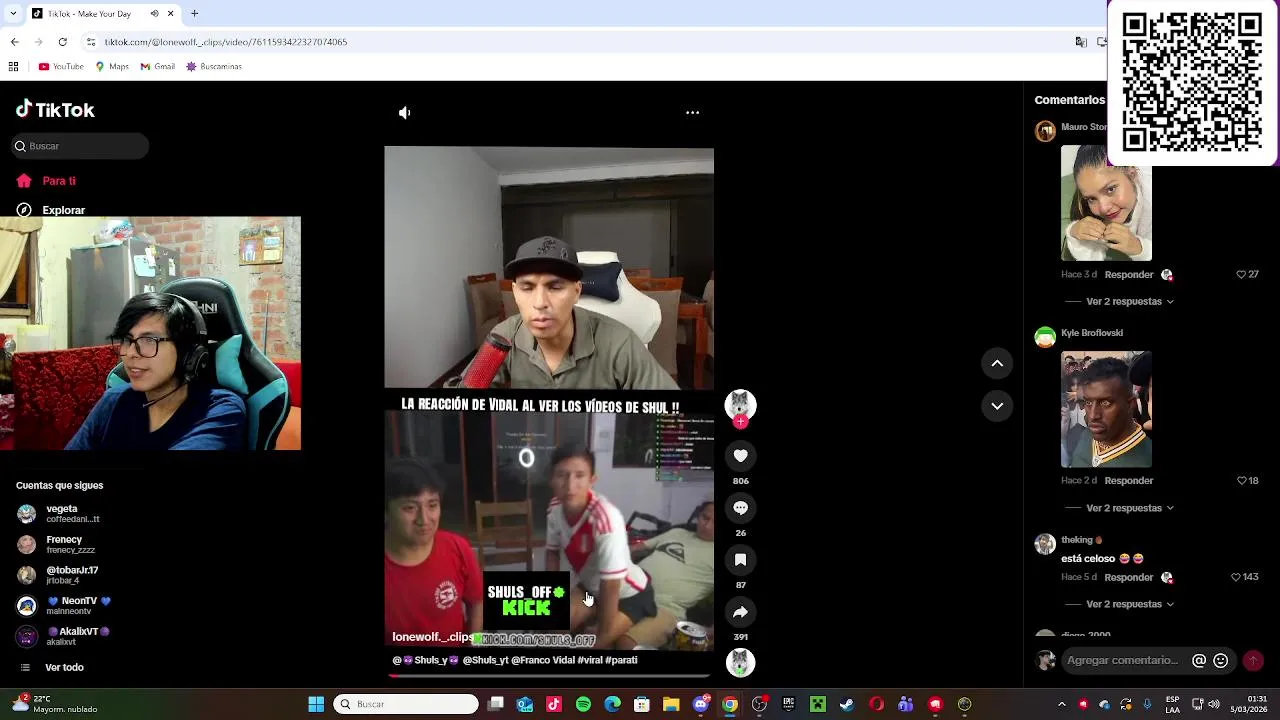Click the #viral hashtag in caption
This screenshot has width=1280, height=720.
pos(590,660)
